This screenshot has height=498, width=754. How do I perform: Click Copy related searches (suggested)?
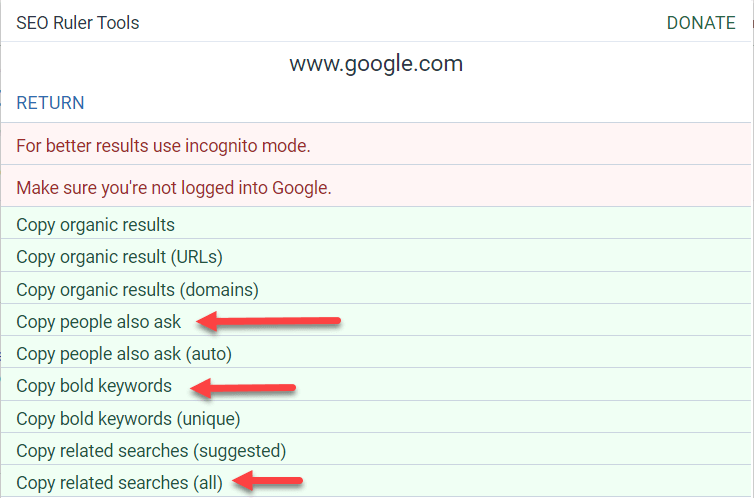coord(376,449)
